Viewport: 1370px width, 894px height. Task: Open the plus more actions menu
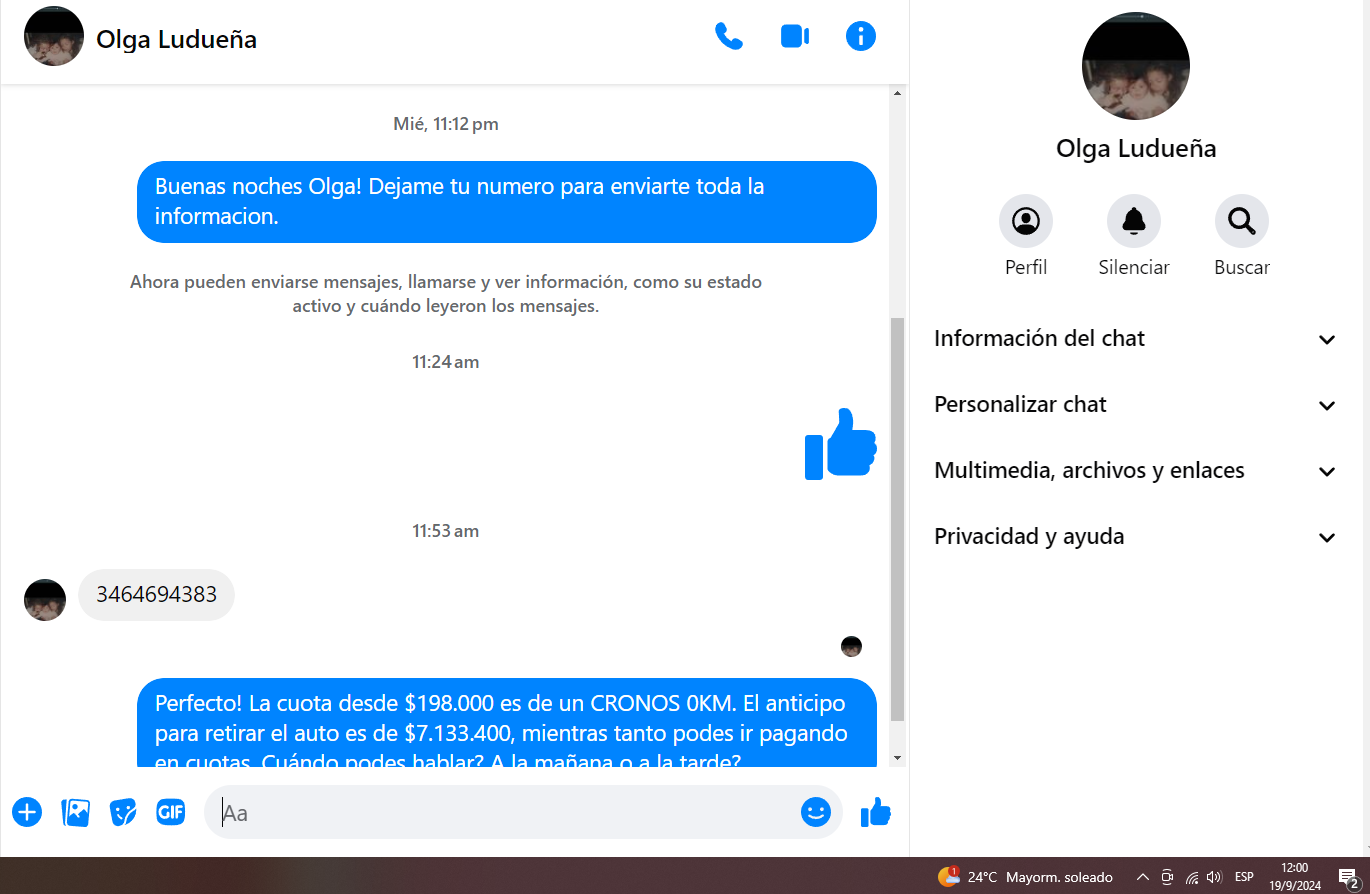click(27, 812)
